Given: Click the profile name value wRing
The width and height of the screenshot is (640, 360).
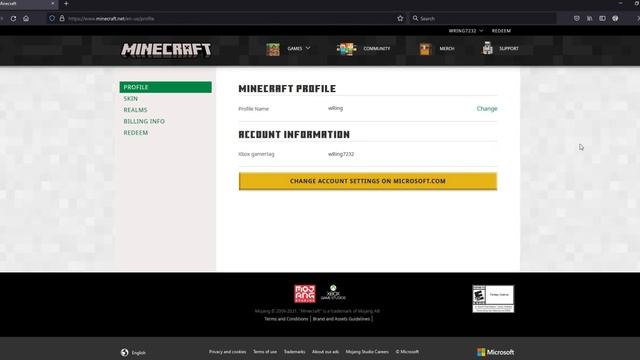Looking at the screenshot, I should [x=336, y=108].
